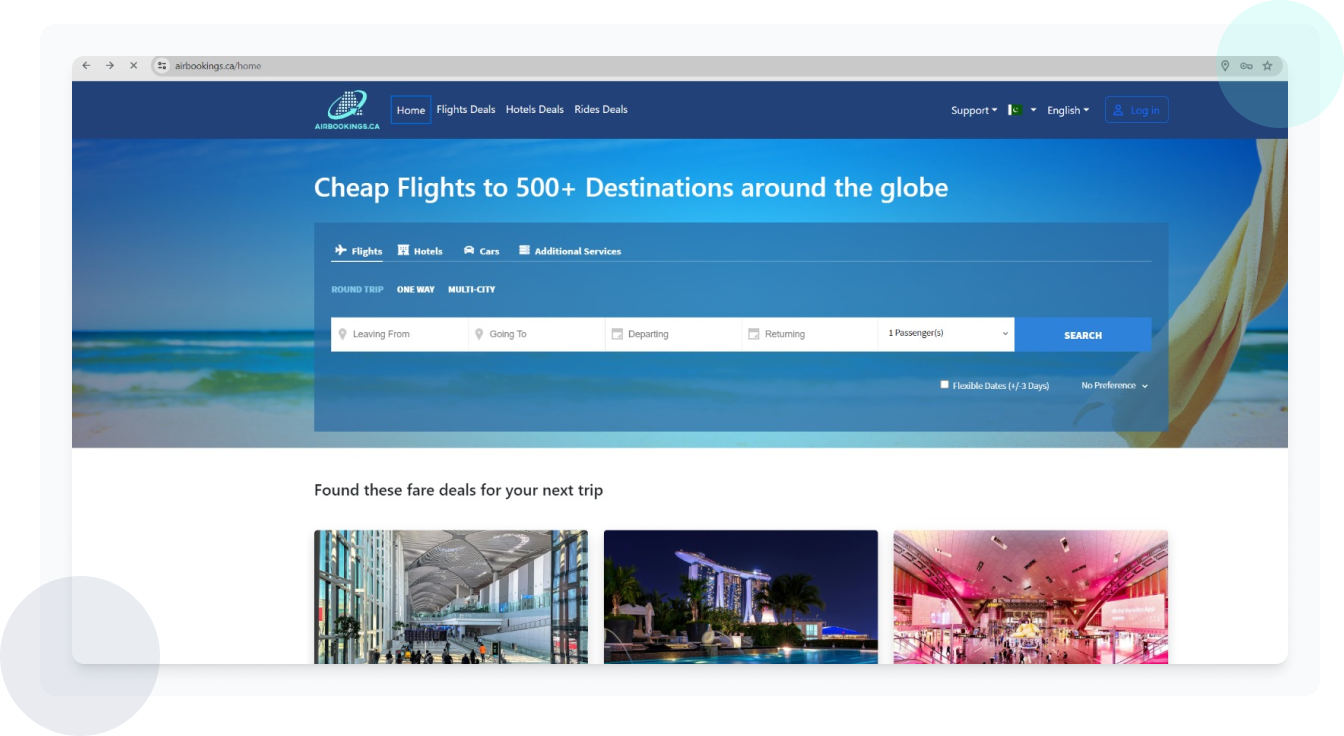1344x736 pixels.
Task: Open the English language dropdown
Action: point(1067,111)
